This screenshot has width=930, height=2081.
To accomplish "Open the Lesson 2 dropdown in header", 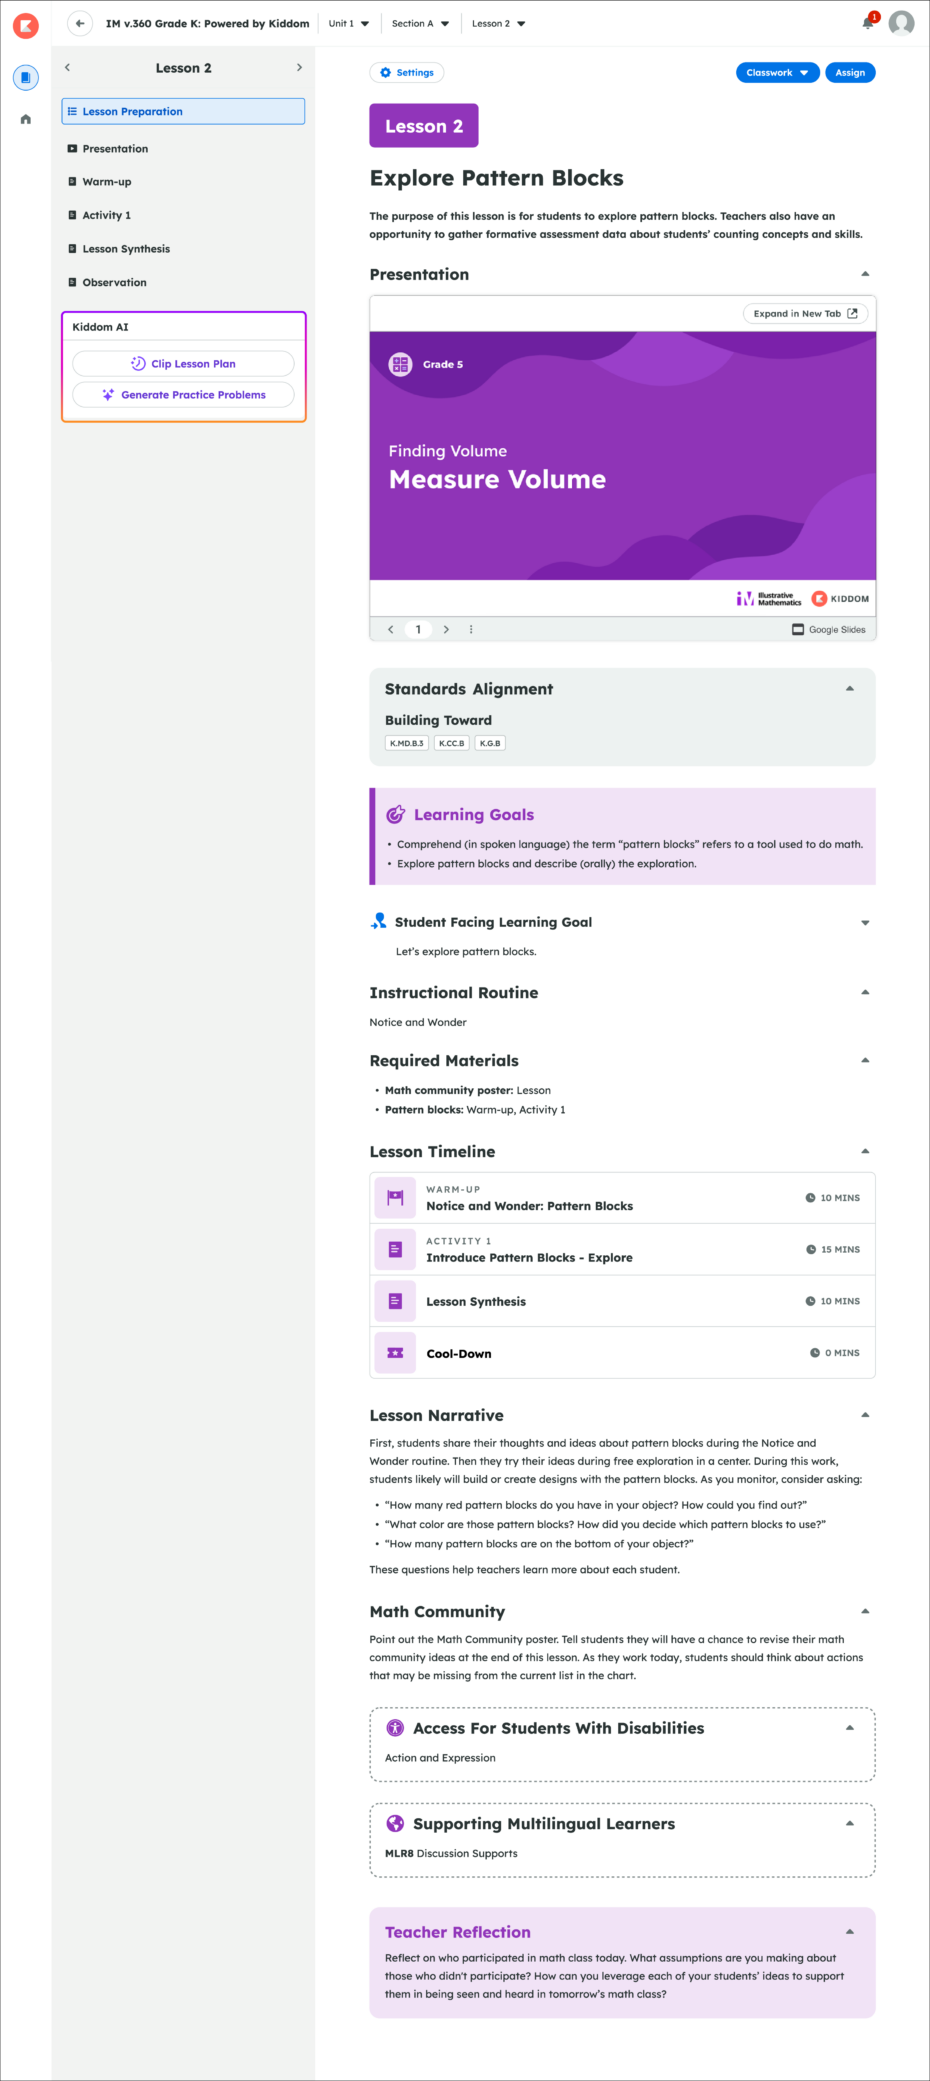I will pos(499,23).
